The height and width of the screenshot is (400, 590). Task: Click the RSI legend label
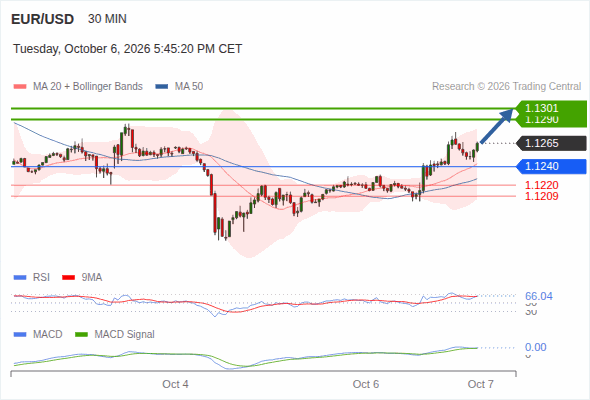(41, 278)
